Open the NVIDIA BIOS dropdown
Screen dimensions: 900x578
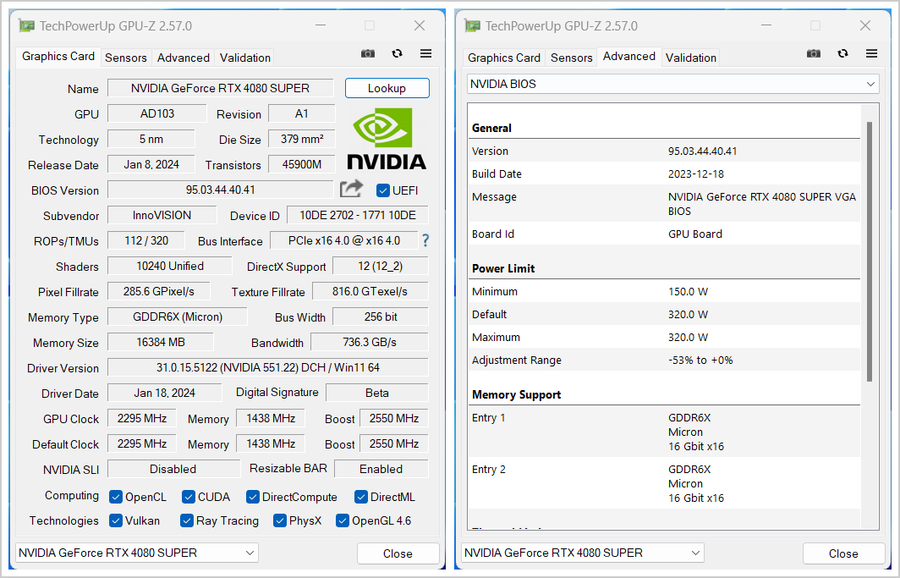pos(673,84)
